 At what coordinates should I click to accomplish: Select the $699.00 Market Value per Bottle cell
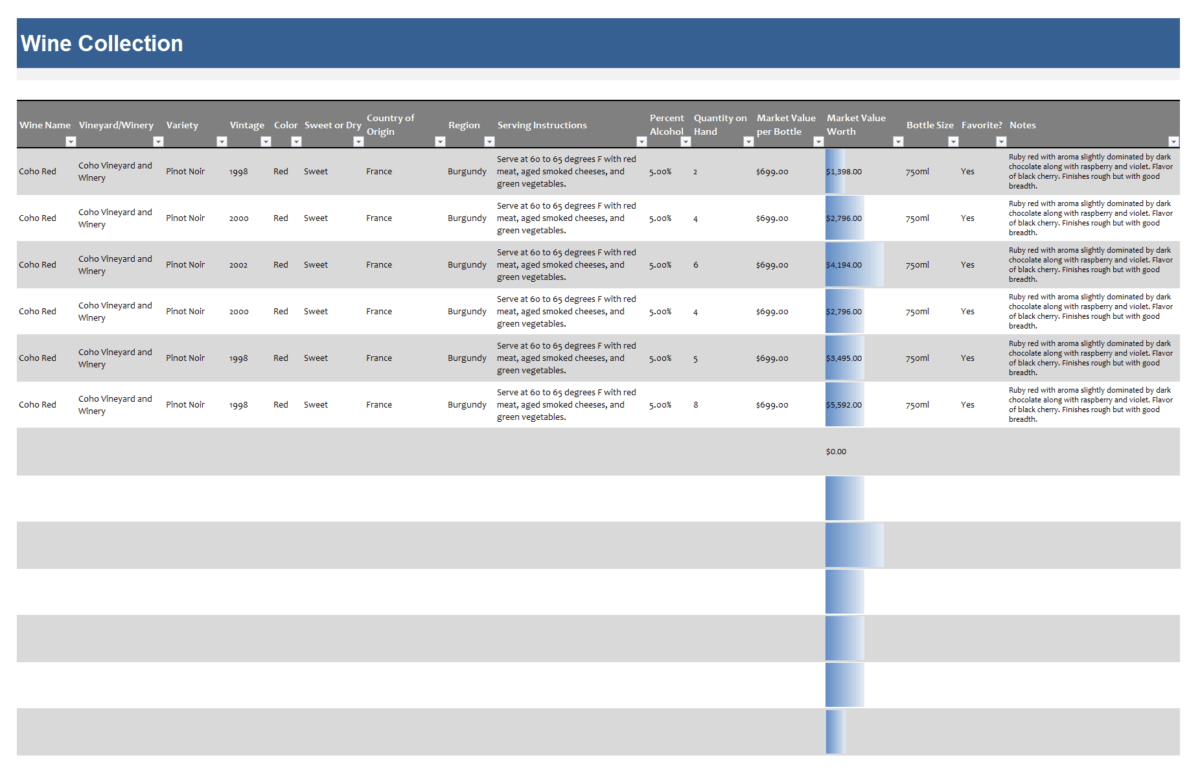point(771,171)
